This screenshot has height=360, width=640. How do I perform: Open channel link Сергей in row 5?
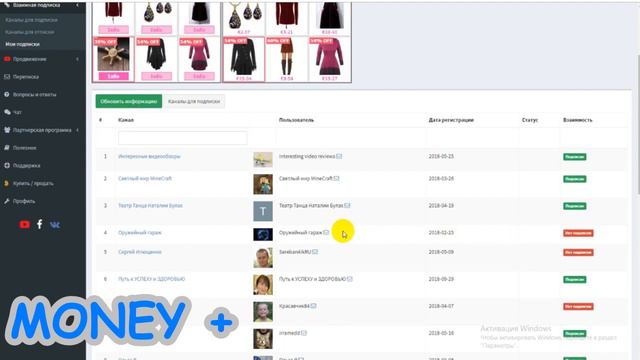tap(140, 252)
